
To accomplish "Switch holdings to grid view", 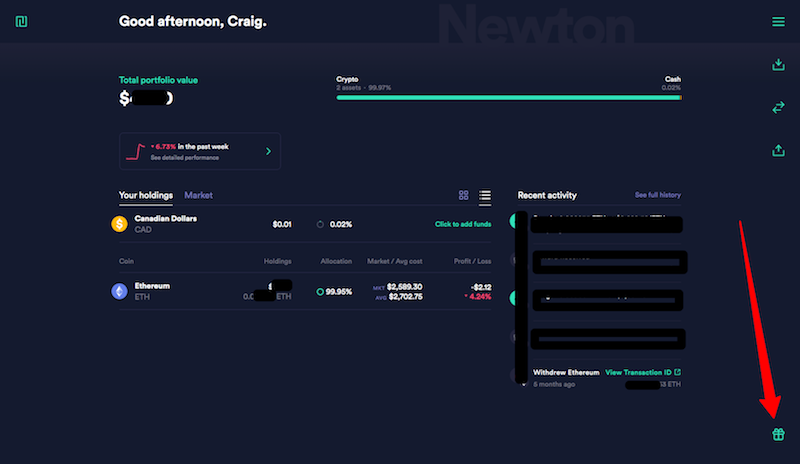I will (x=463, y=195).
